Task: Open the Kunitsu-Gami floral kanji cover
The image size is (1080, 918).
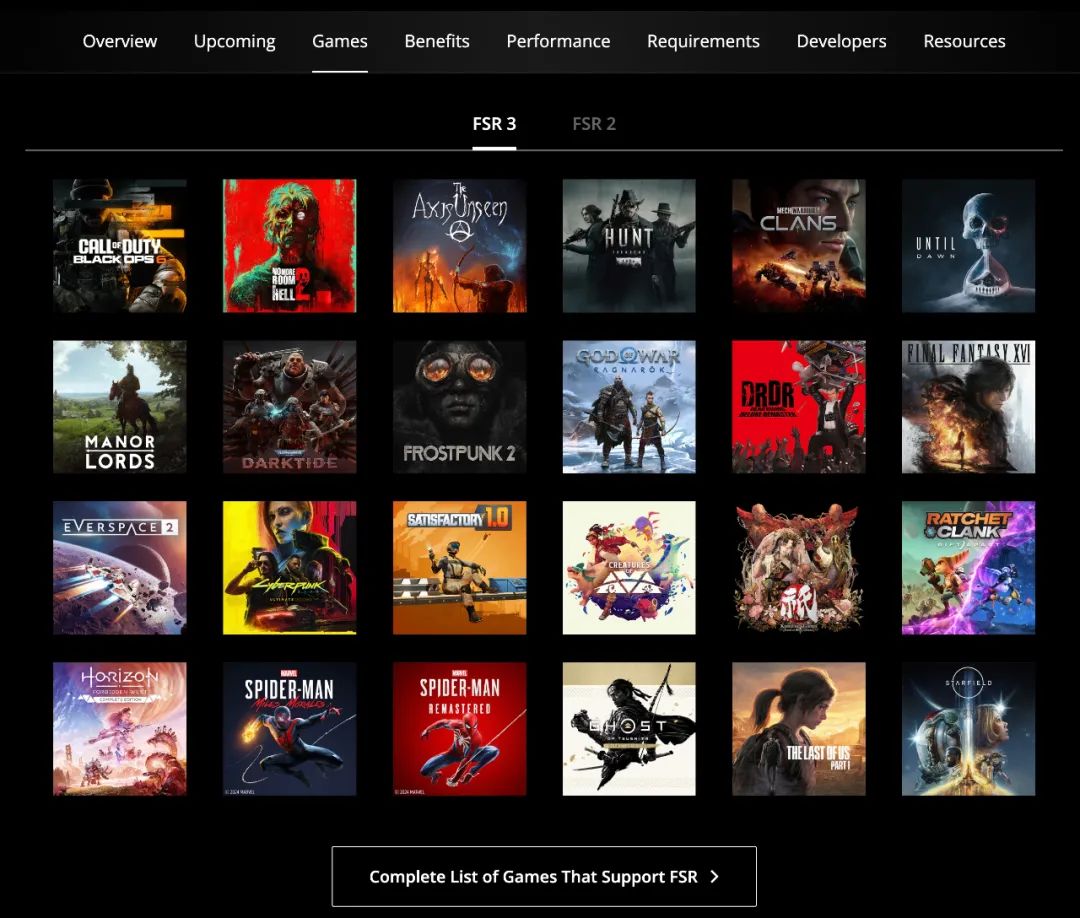Action: pos(799,567)
